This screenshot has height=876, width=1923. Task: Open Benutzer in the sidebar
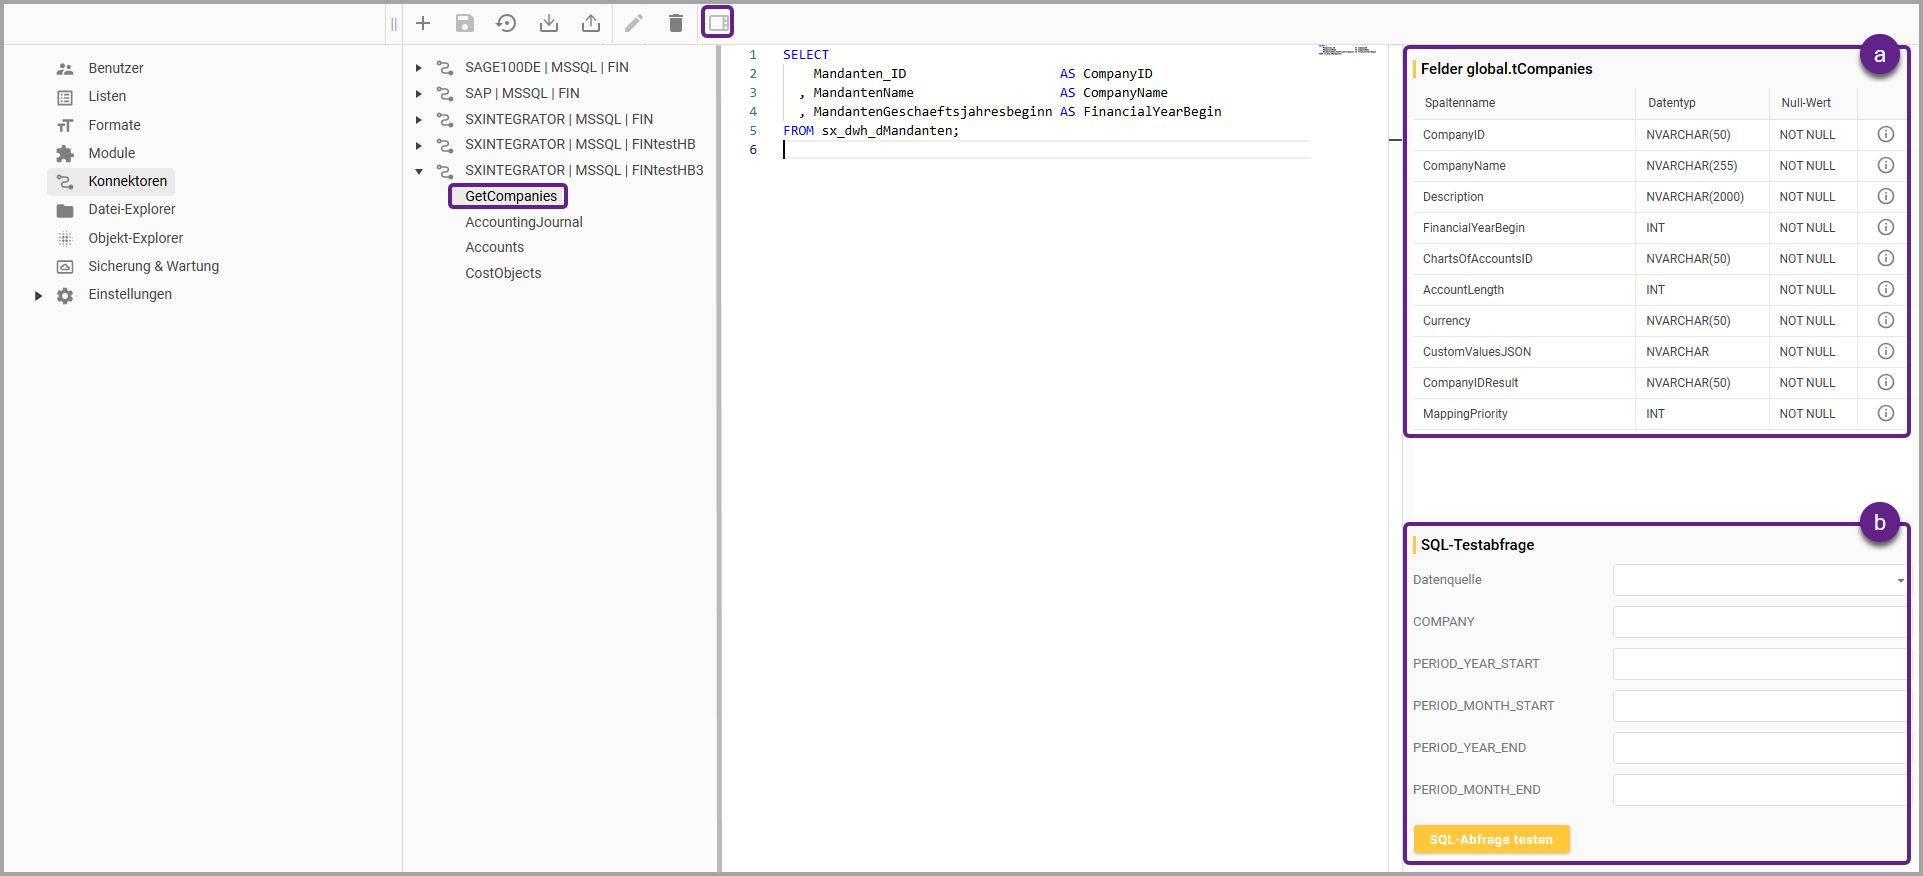coord(115,68)
